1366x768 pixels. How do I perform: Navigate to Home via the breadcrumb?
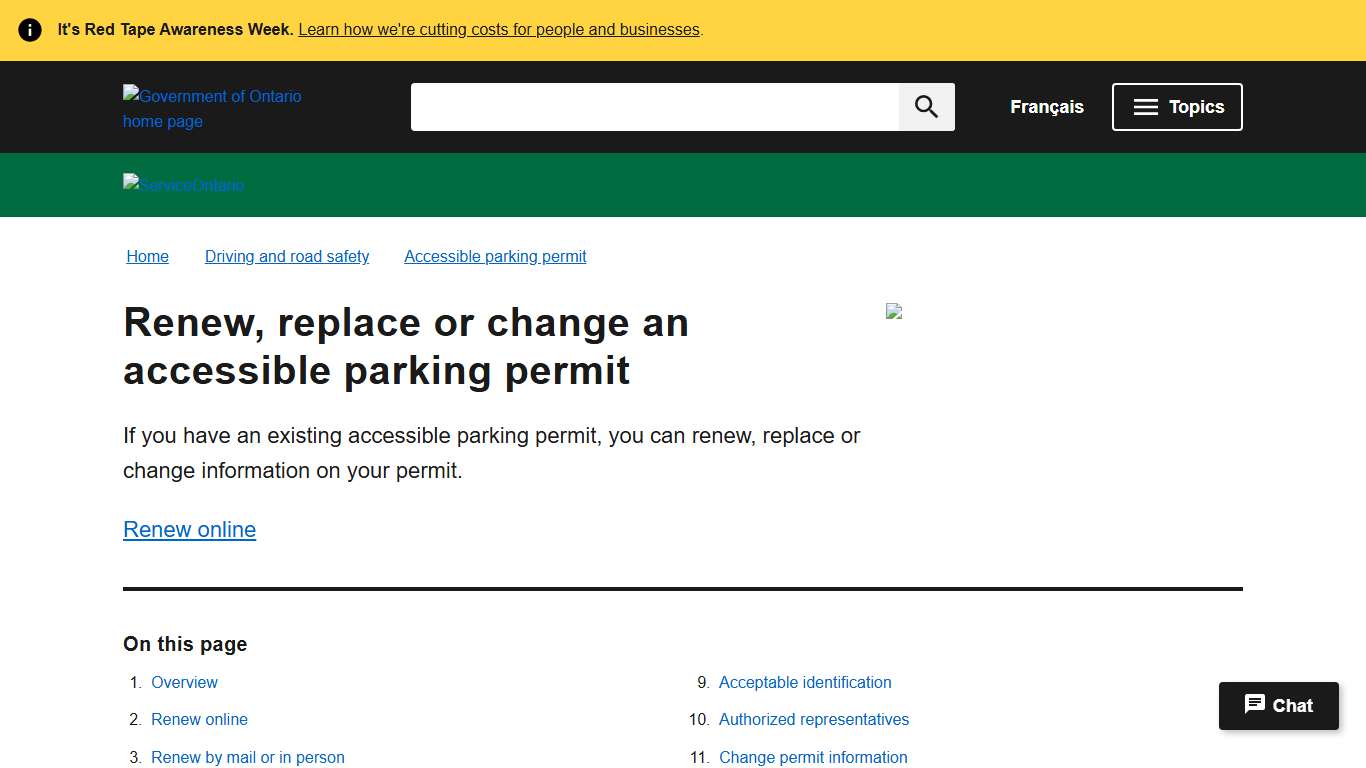[x=147, y=256]
